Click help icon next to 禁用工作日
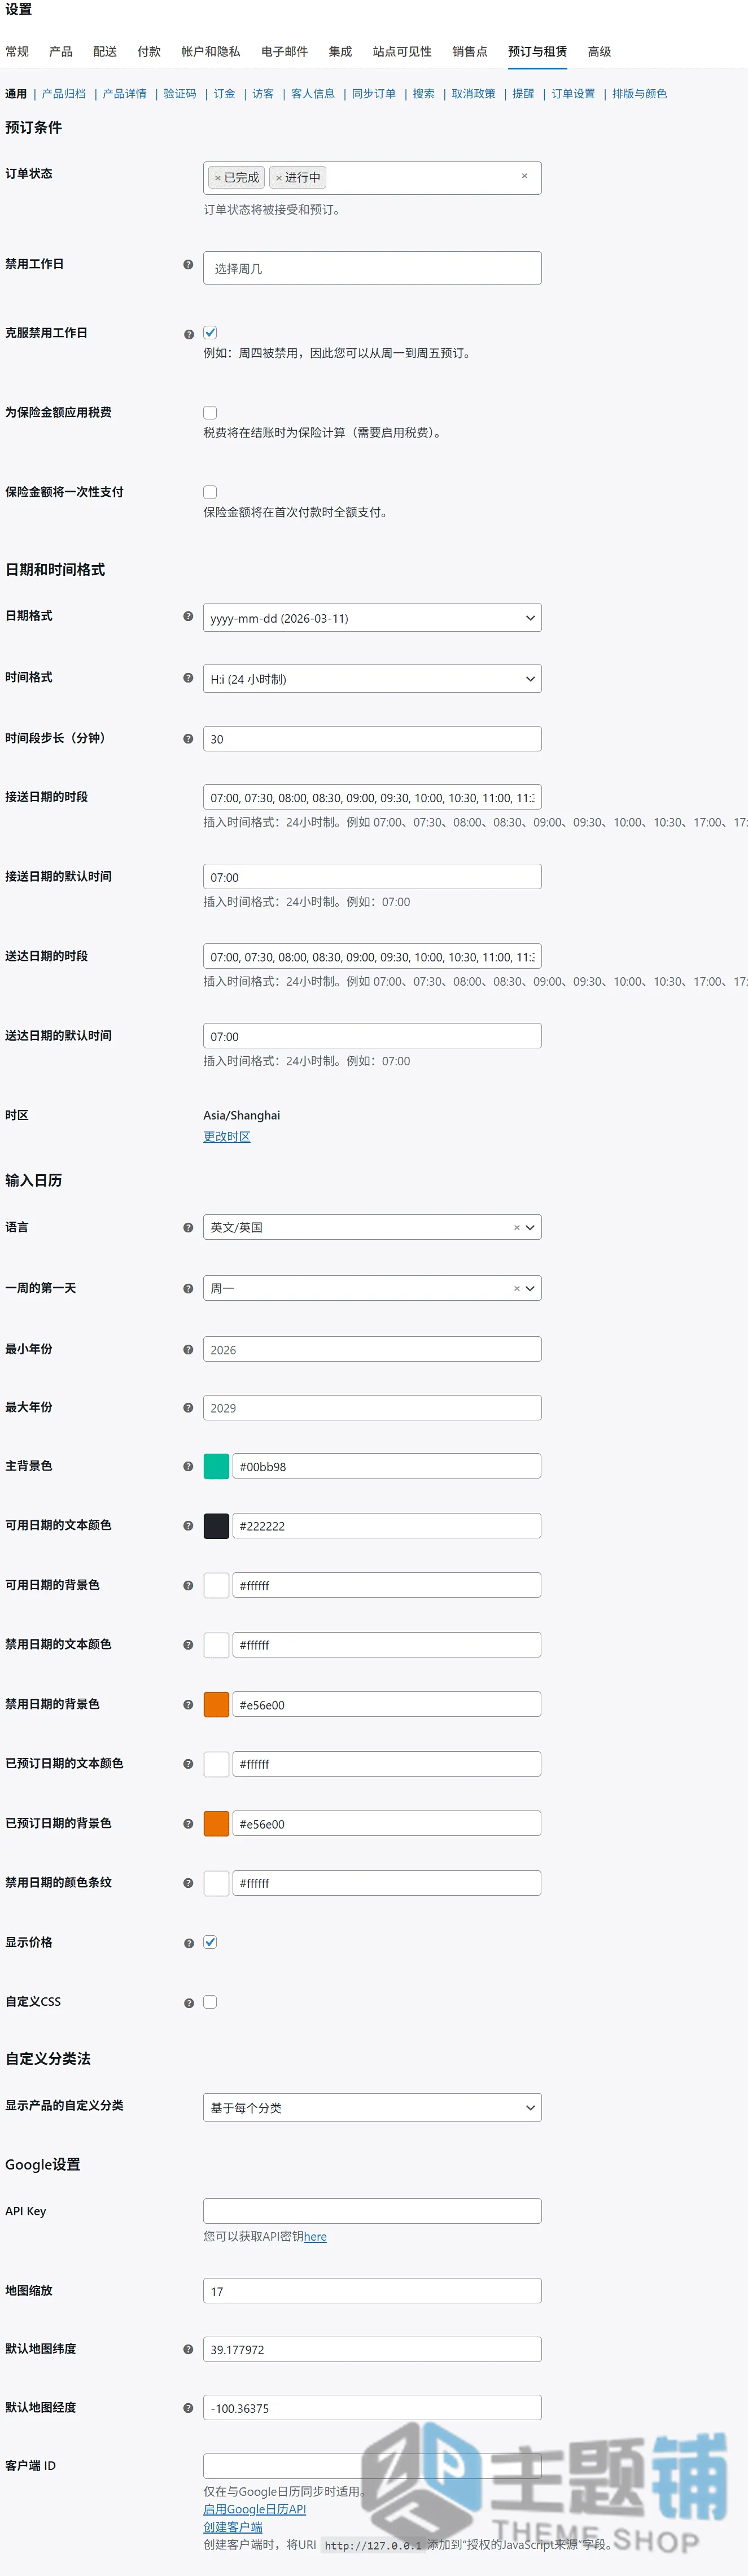 tap(188, 265)
